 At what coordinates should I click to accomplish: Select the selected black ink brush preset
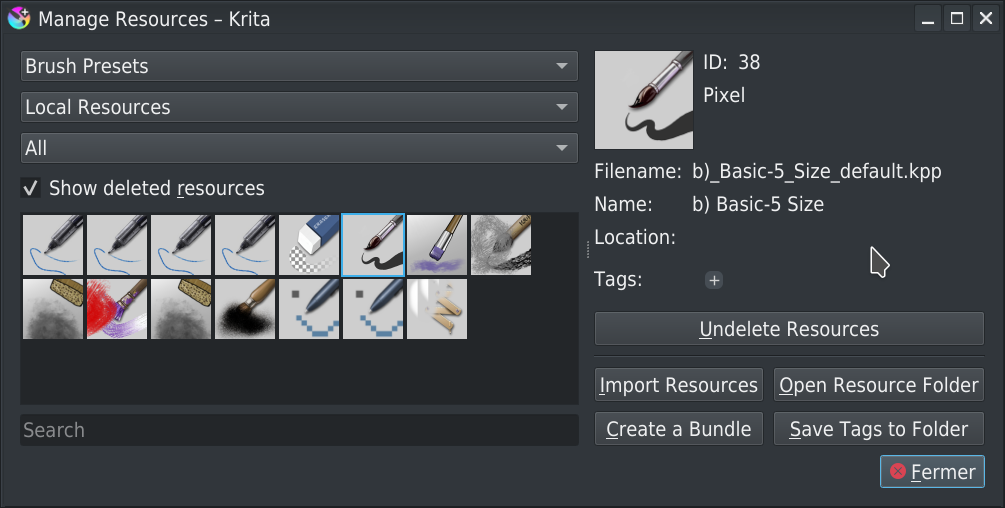373,245
